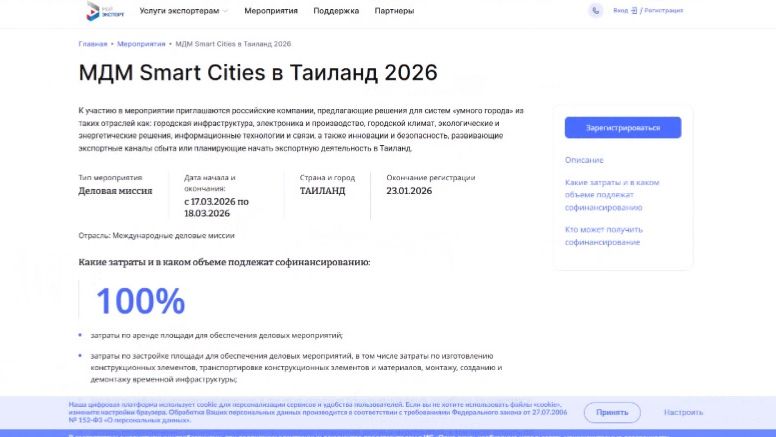Jump to Какие затраты подлежат софинансированию link

pyautogui.click(x=612, y=195)
